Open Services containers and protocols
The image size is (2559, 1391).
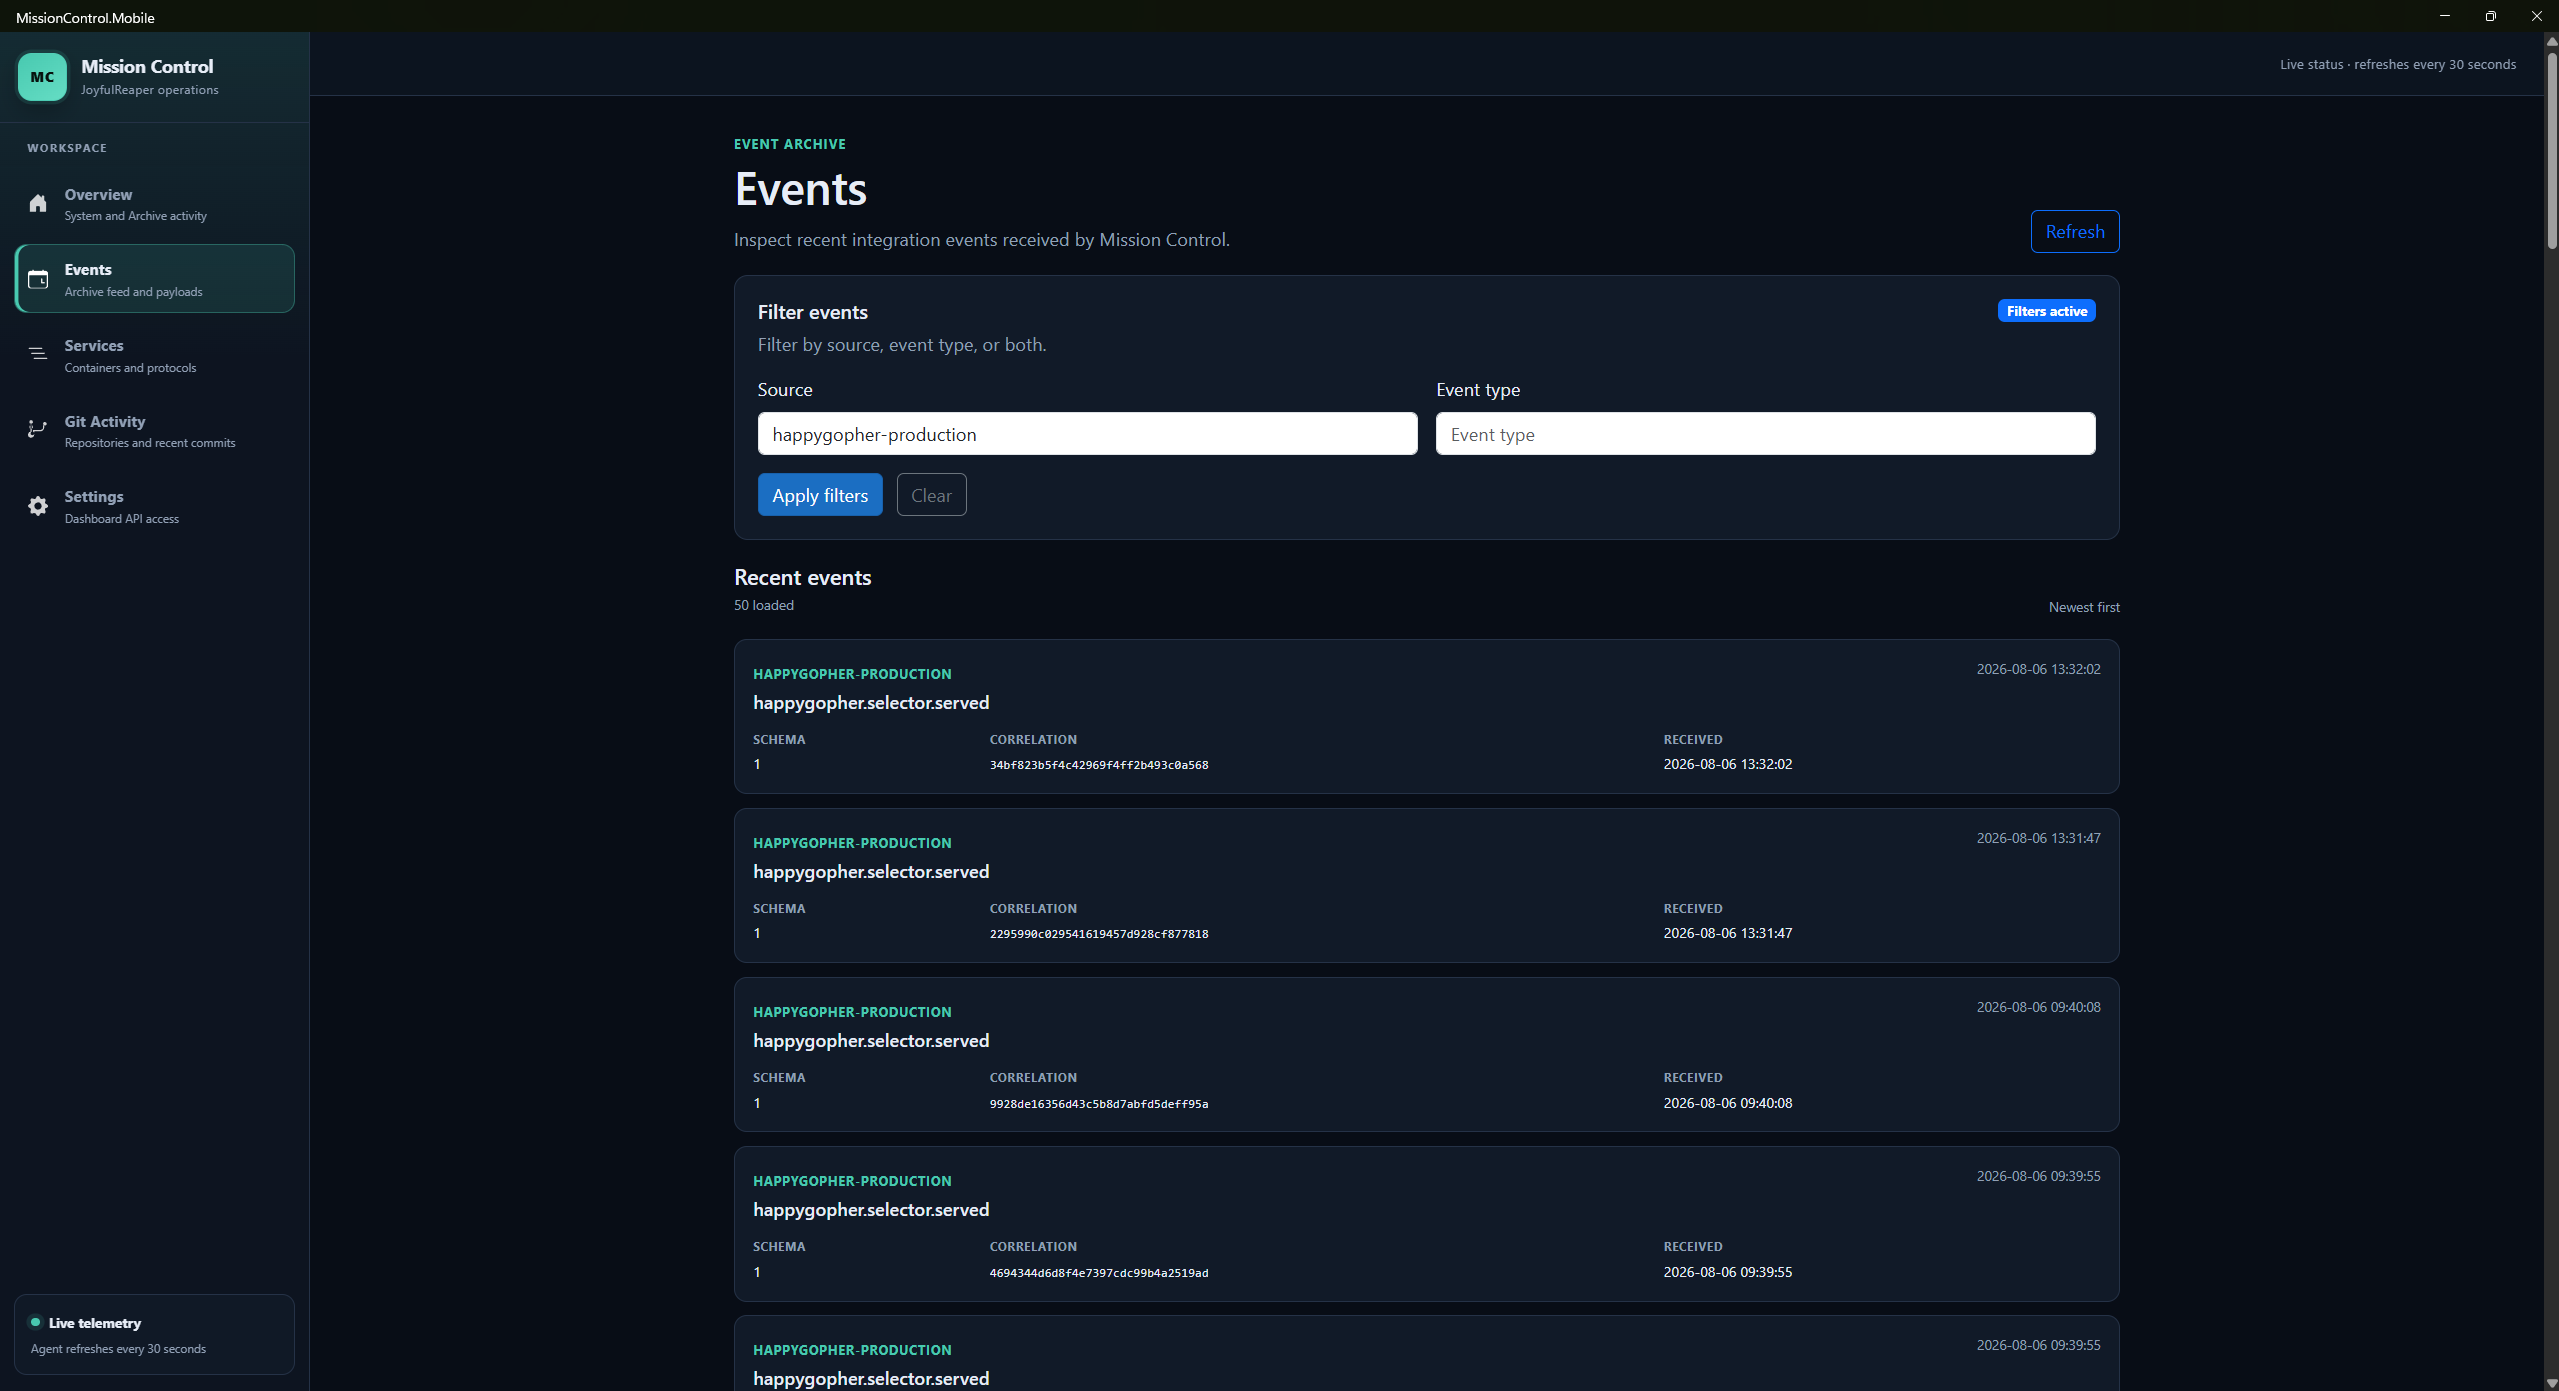[155, 355]
